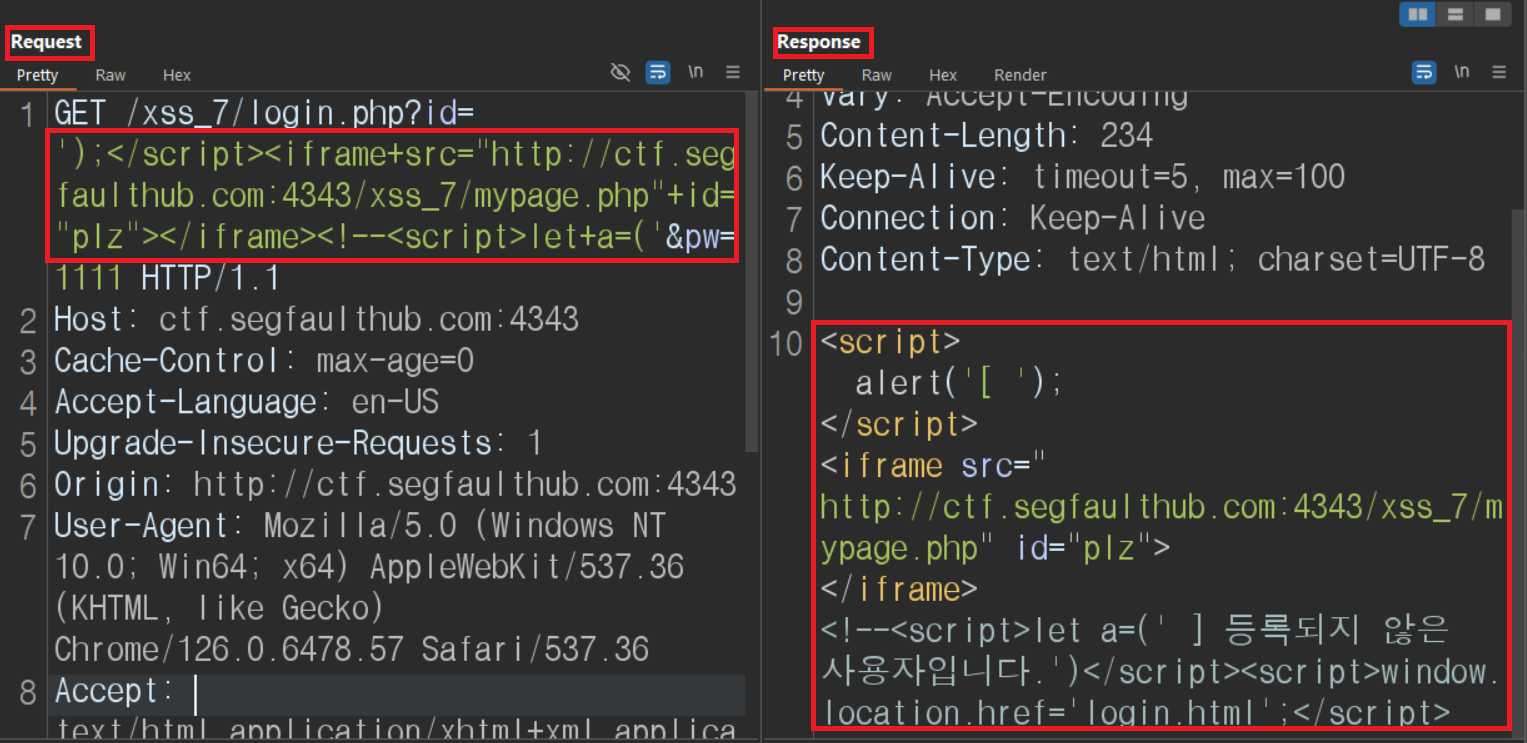Switch Request view to Raw tab
The height and width of the screenshot is (743, 1527).
click(x=110, y=75)
